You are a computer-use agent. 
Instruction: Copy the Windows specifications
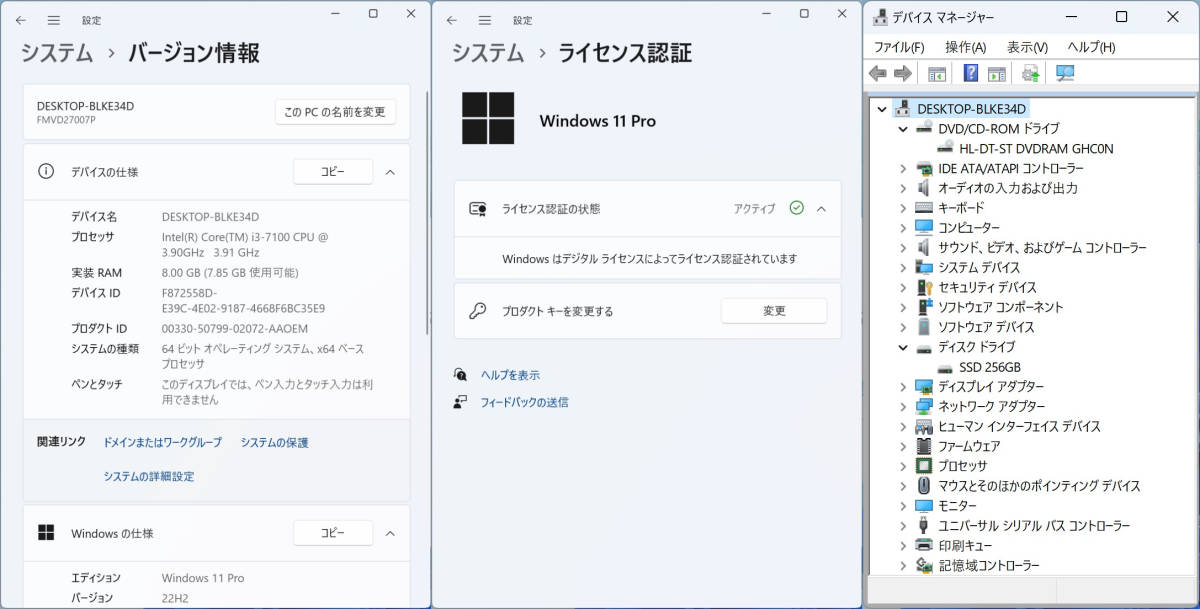pos(333,533)
